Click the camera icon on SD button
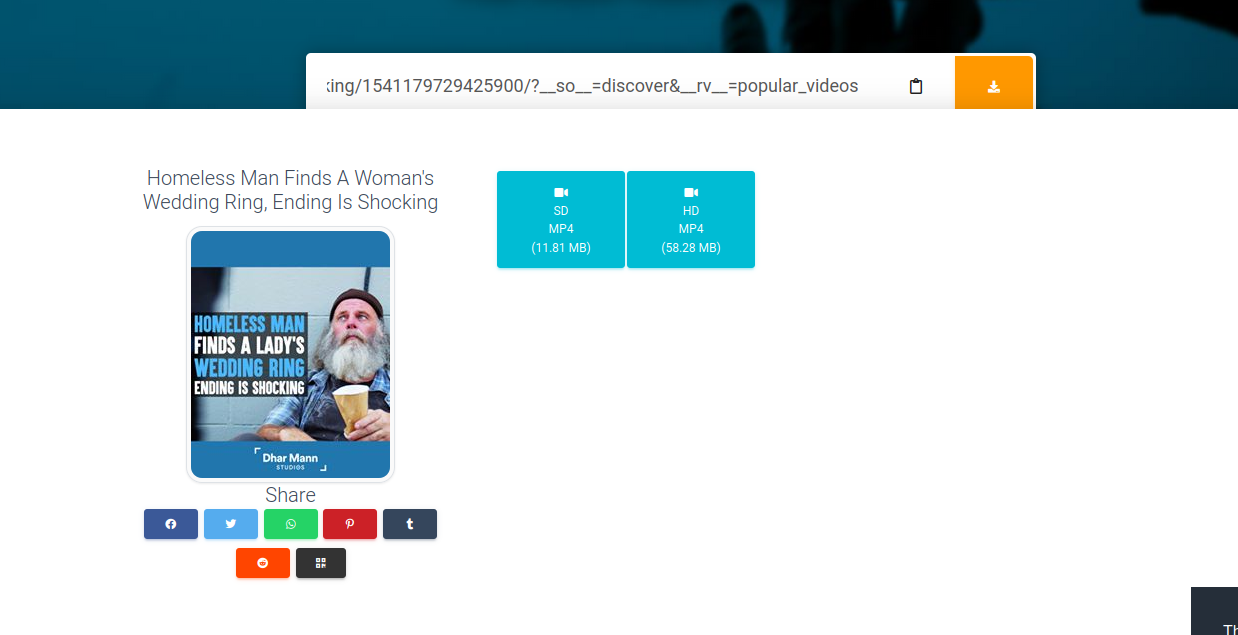This screenshot has width=1238, height=635. (561, 192)
